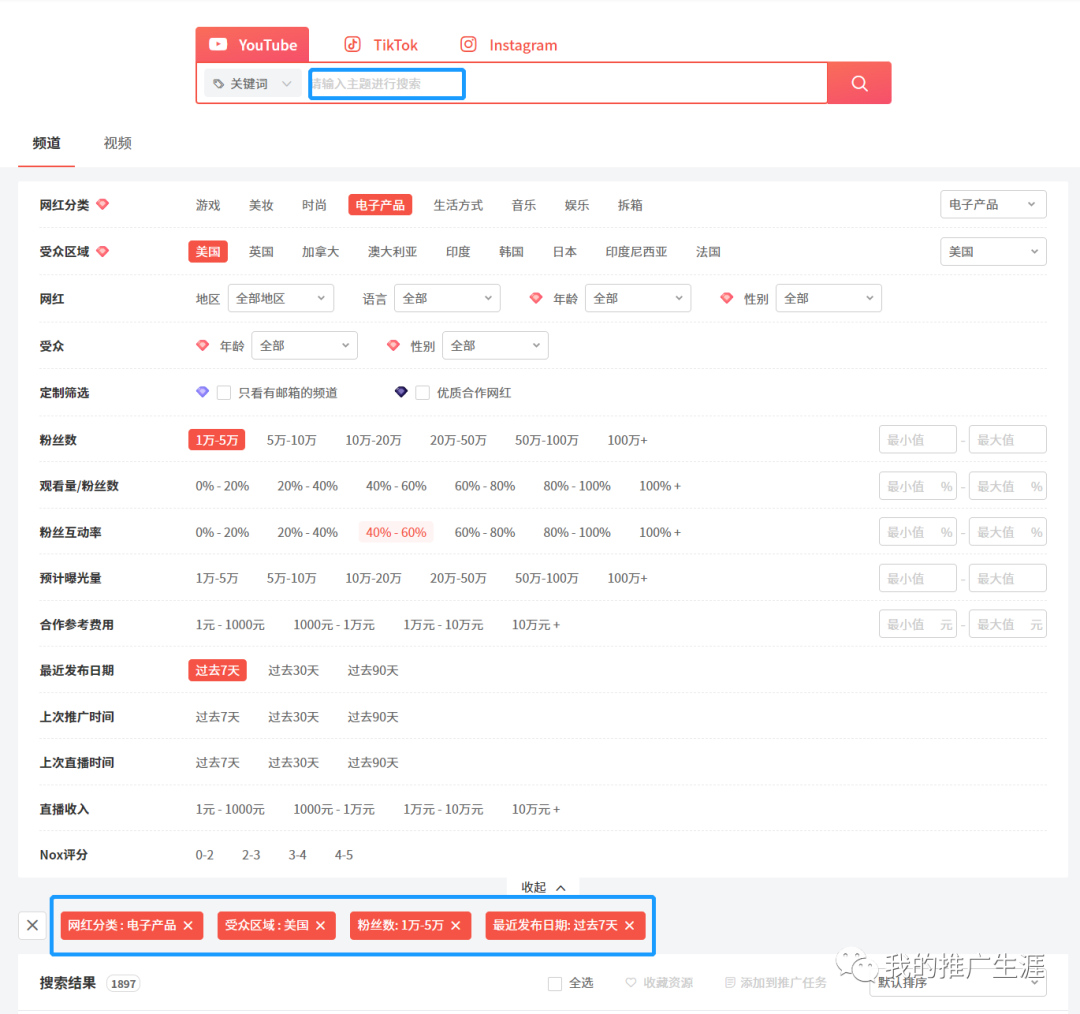Image resolution: width=1080 pixels, height=1014 pixels.
Task: Check the 全选 checkbox
Action: (x=554, y=984)
